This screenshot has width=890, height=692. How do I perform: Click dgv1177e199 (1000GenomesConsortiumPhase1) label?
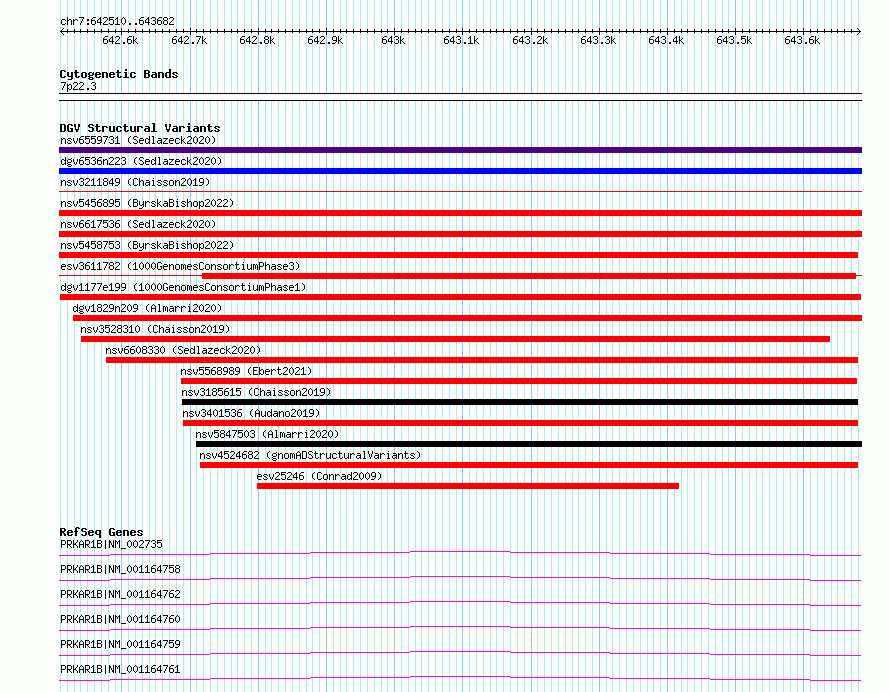pos(183,287)
